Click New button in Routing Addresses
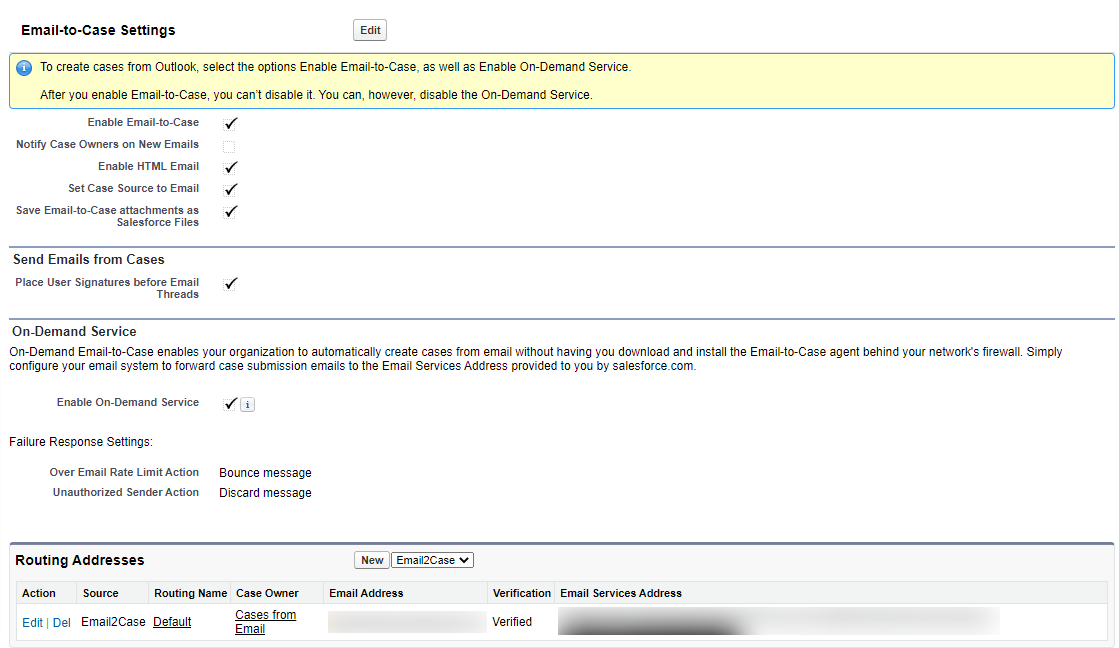 tap(372, 560)
